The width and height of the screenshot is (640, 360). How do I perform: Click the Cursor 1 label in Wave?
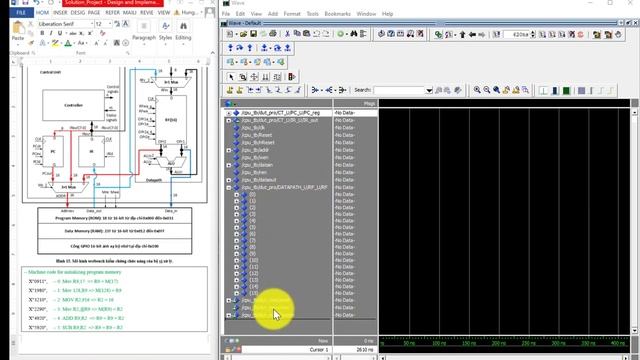tap(319, 350)
